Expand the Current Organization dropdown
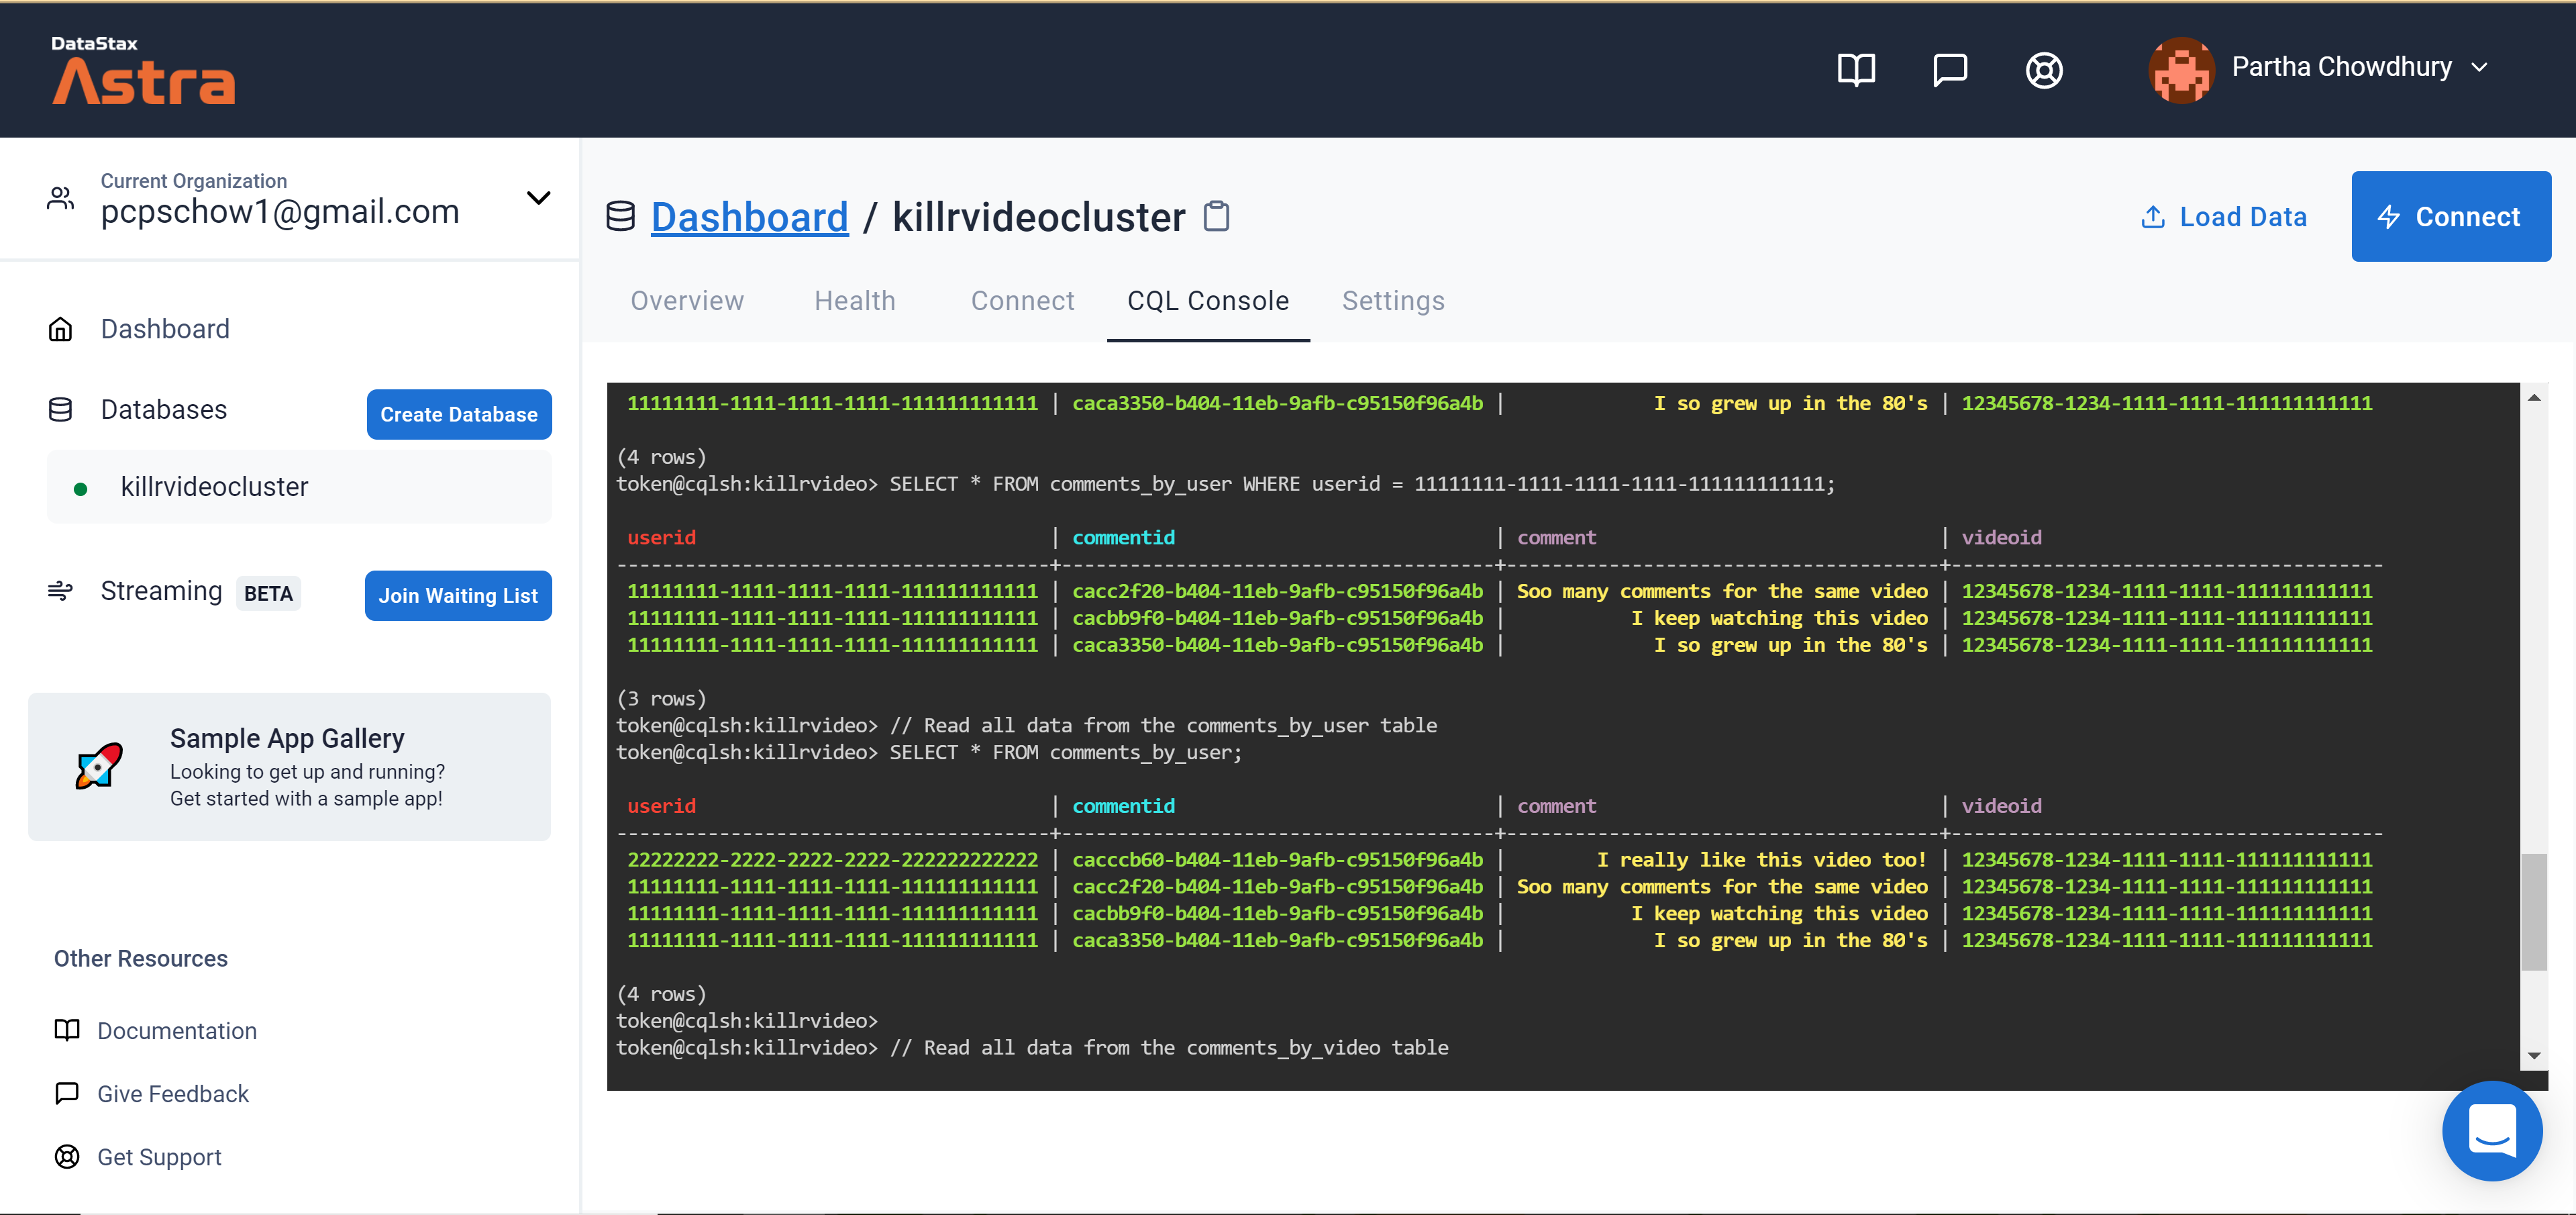Image resolution: width=2576 pixels, height=1215 pixels. coord(538,198)
